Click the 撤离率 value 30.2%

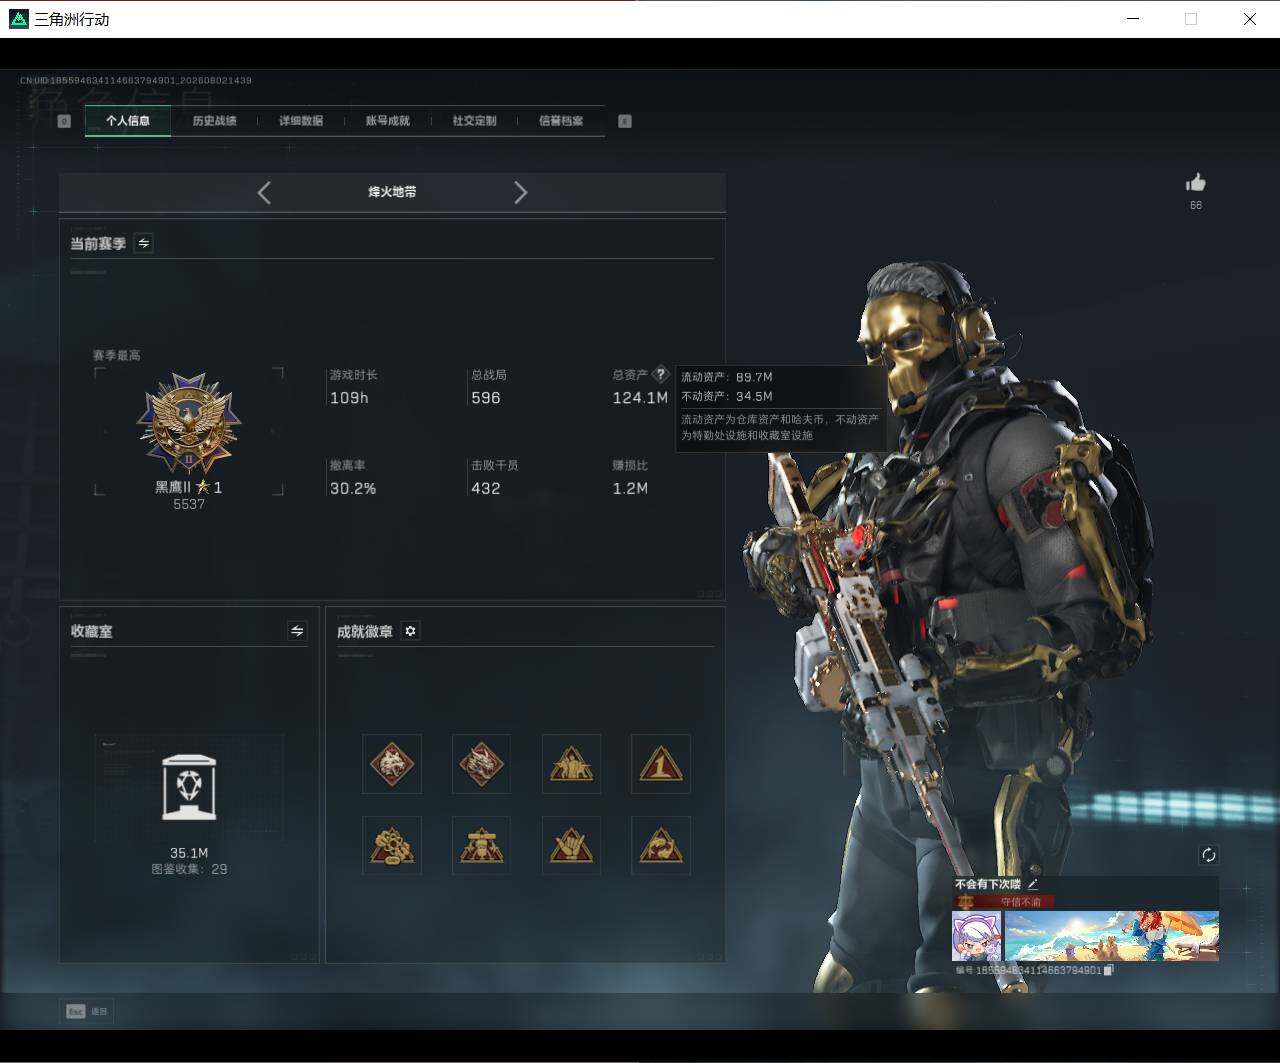click(353, 488)
